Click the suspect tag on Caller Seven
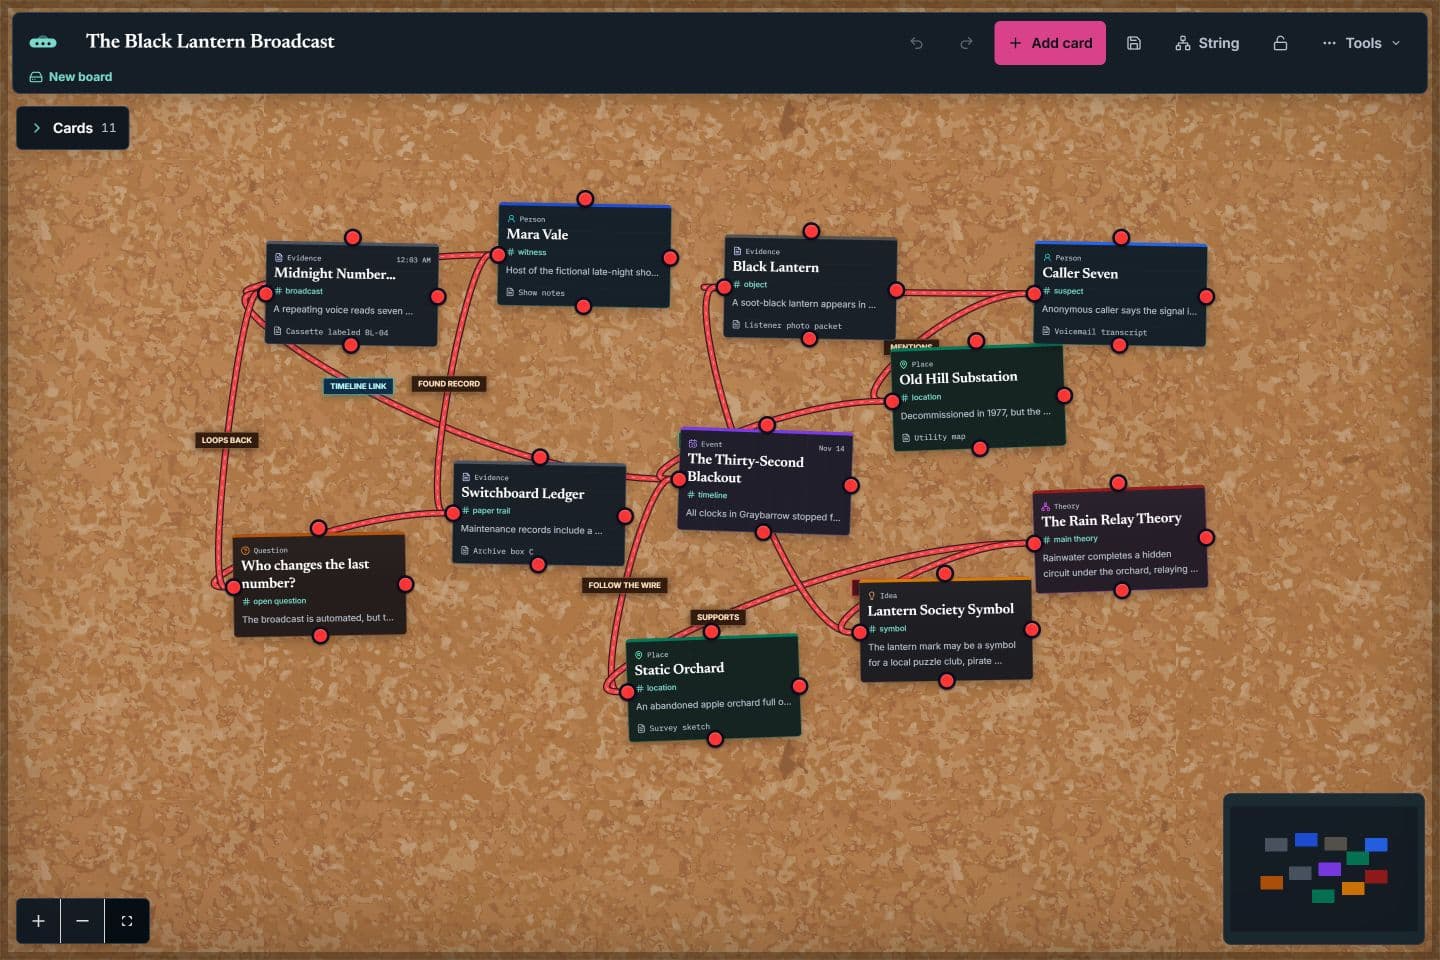1440x960 pixels. click(1063, 291)
